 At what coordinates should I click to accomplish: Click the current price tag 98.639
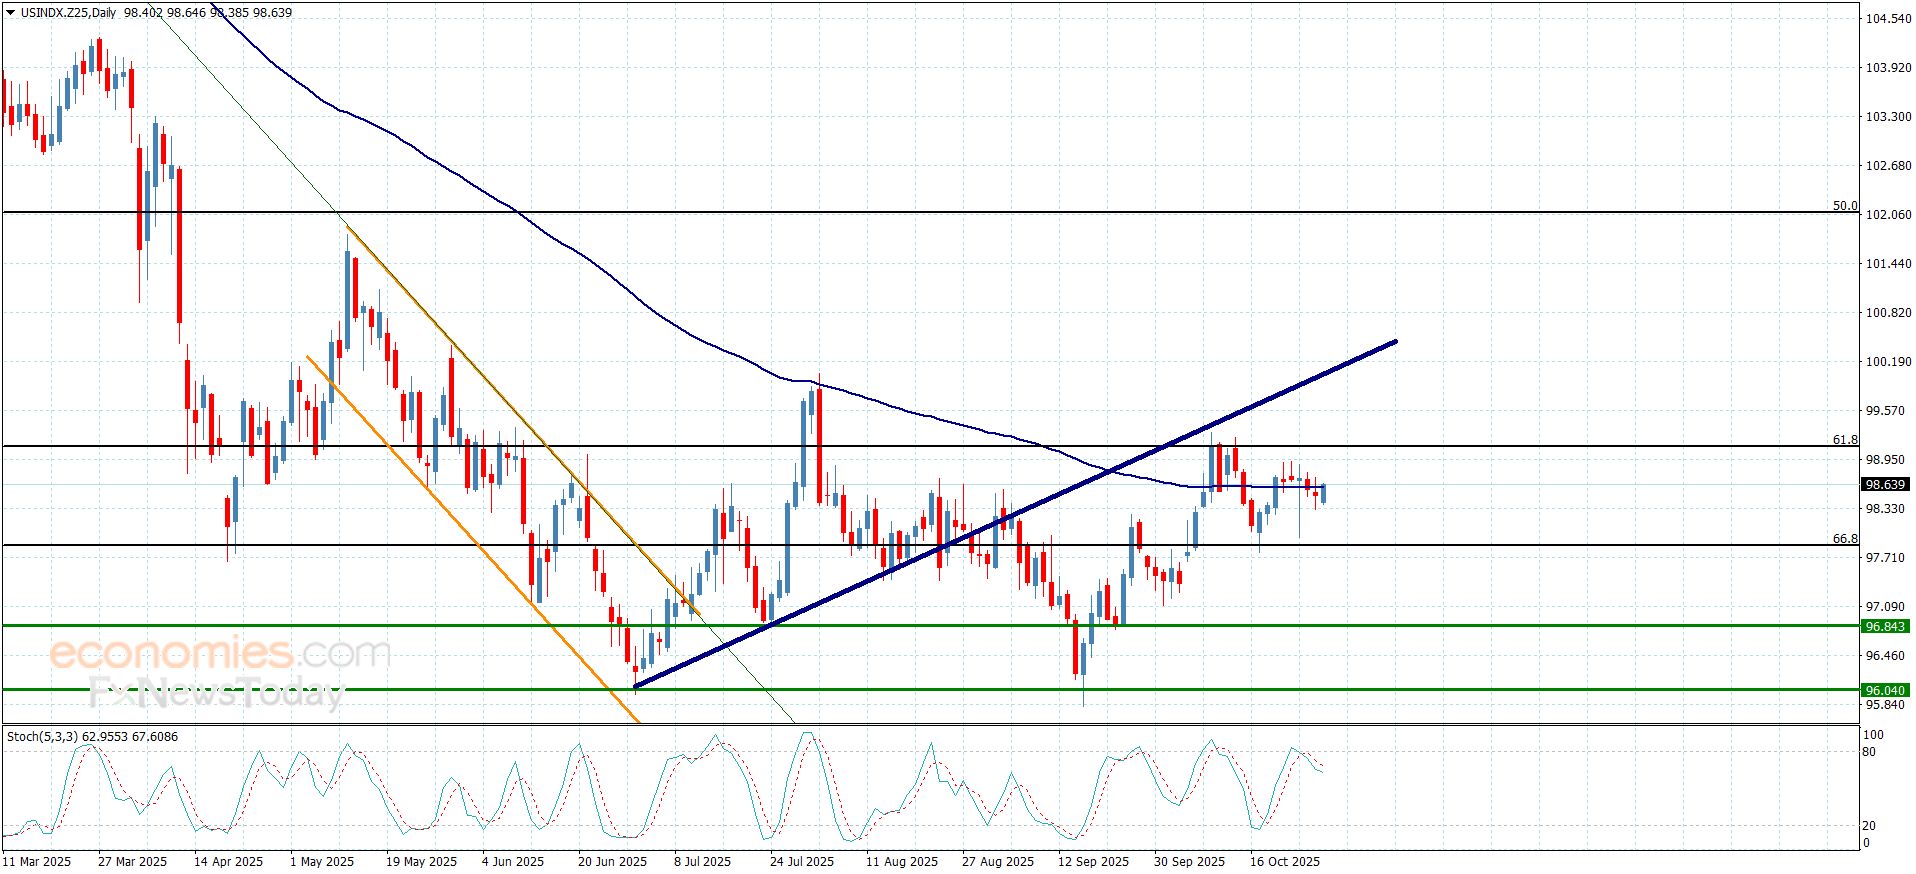(1885, 485)
